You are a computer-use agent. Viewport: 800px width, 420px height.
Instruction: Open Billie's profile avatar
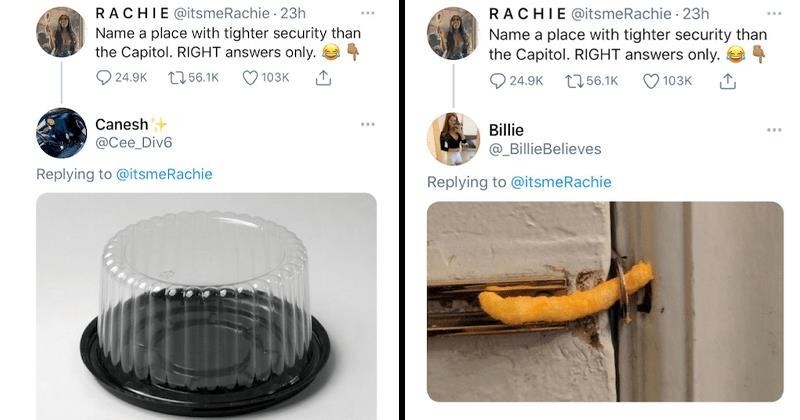coord(453,139)
